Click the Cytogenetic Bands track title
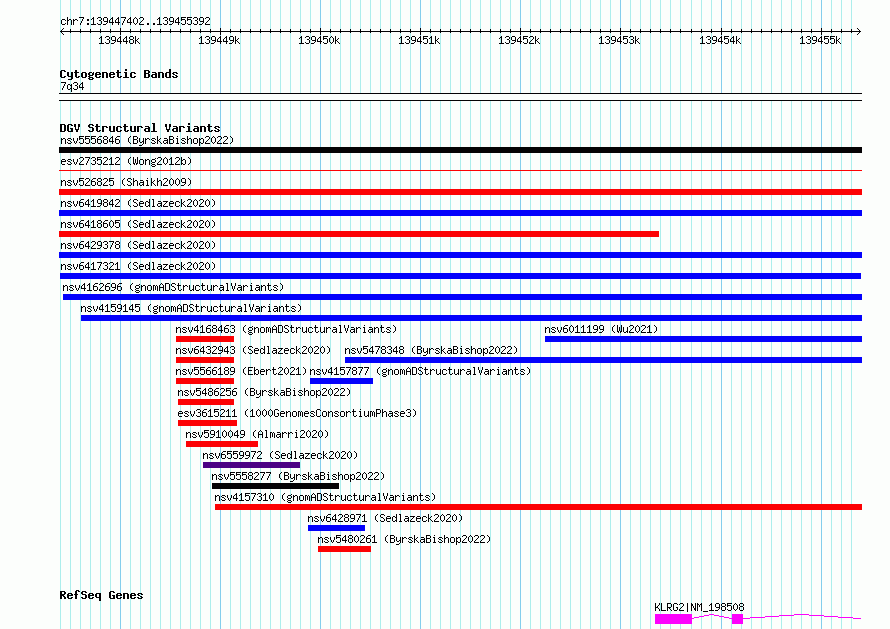This screenshot has width=890, height=629. tap(119, 74)
